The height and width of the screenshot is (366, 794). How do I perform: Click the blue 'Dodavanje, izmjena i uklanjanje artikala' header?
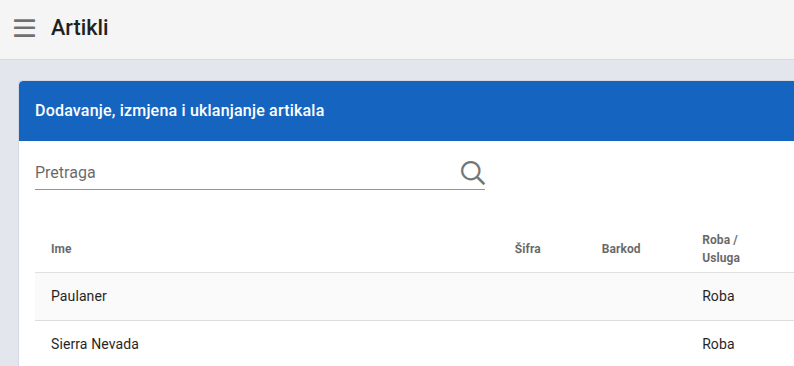[x=406, y=111]
